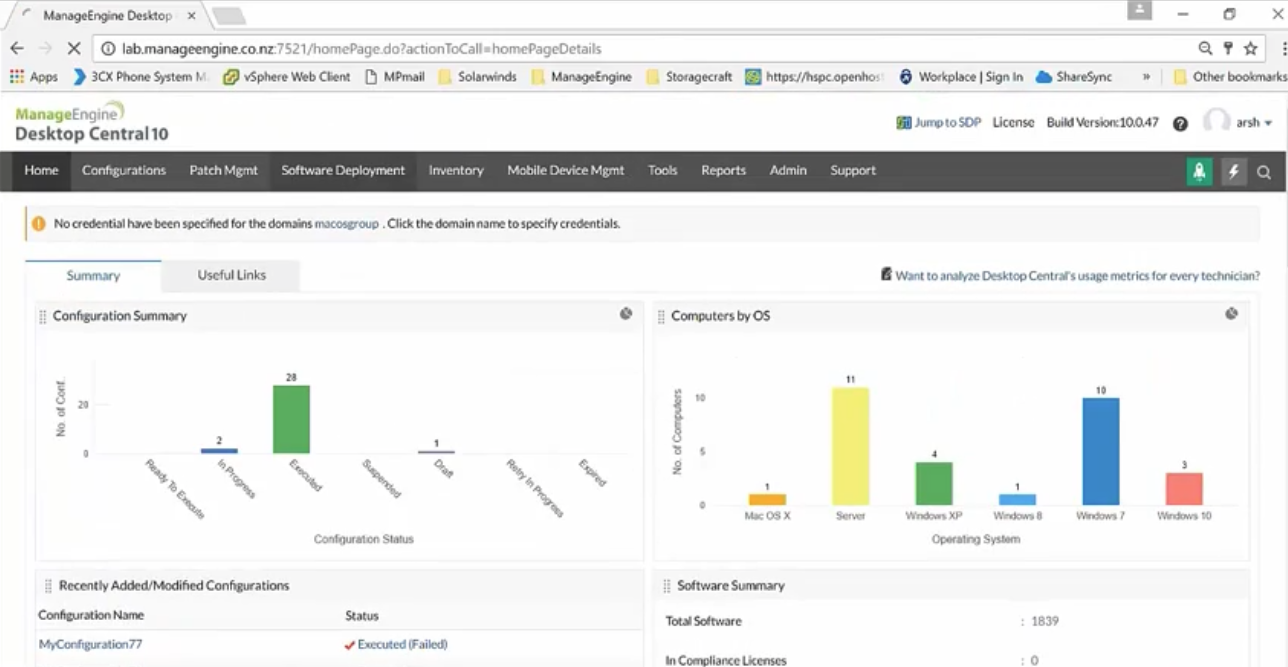Viewport: 1288px width, 667px height.
Task: Click the zoom magnifier icon in address bar
Action: [x=1206, y=48]
